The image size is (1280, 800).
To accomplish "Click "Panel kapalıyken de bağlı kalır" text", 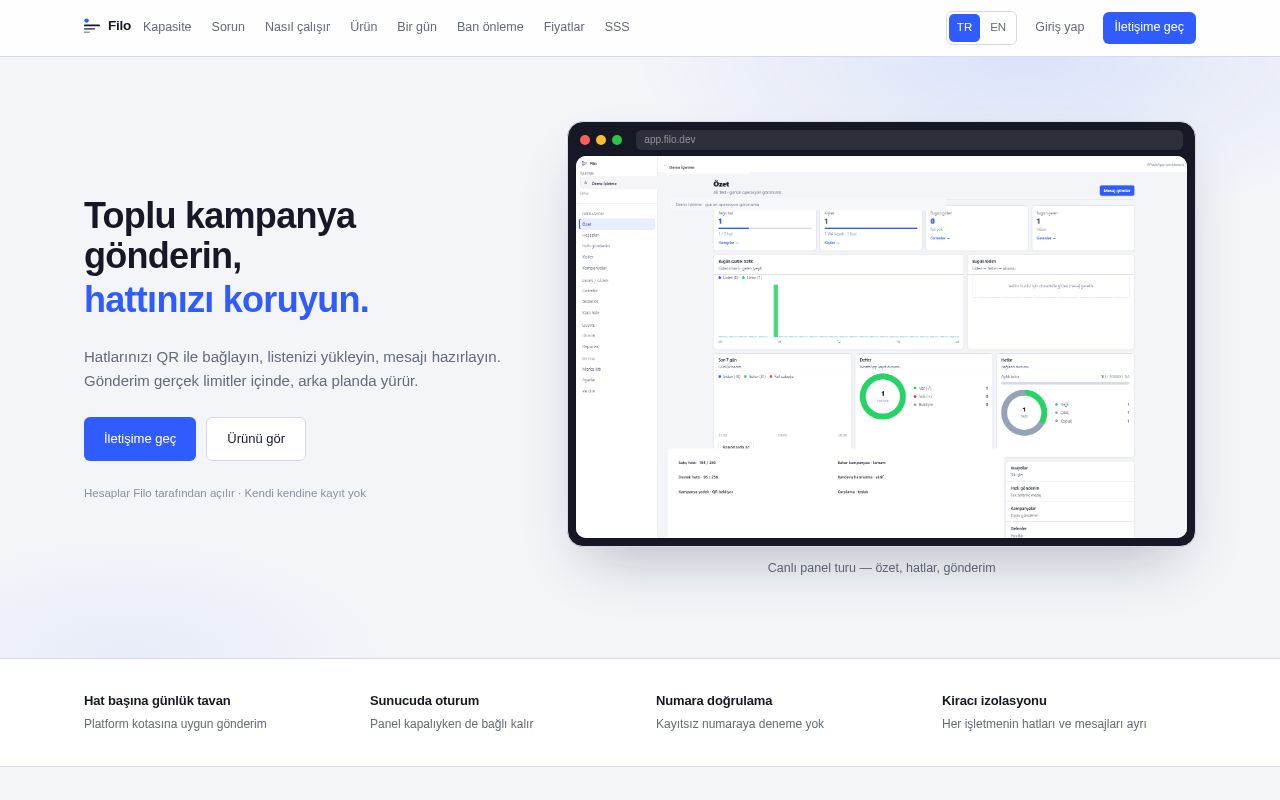I will pyautogui.click(x=451, y=724).
